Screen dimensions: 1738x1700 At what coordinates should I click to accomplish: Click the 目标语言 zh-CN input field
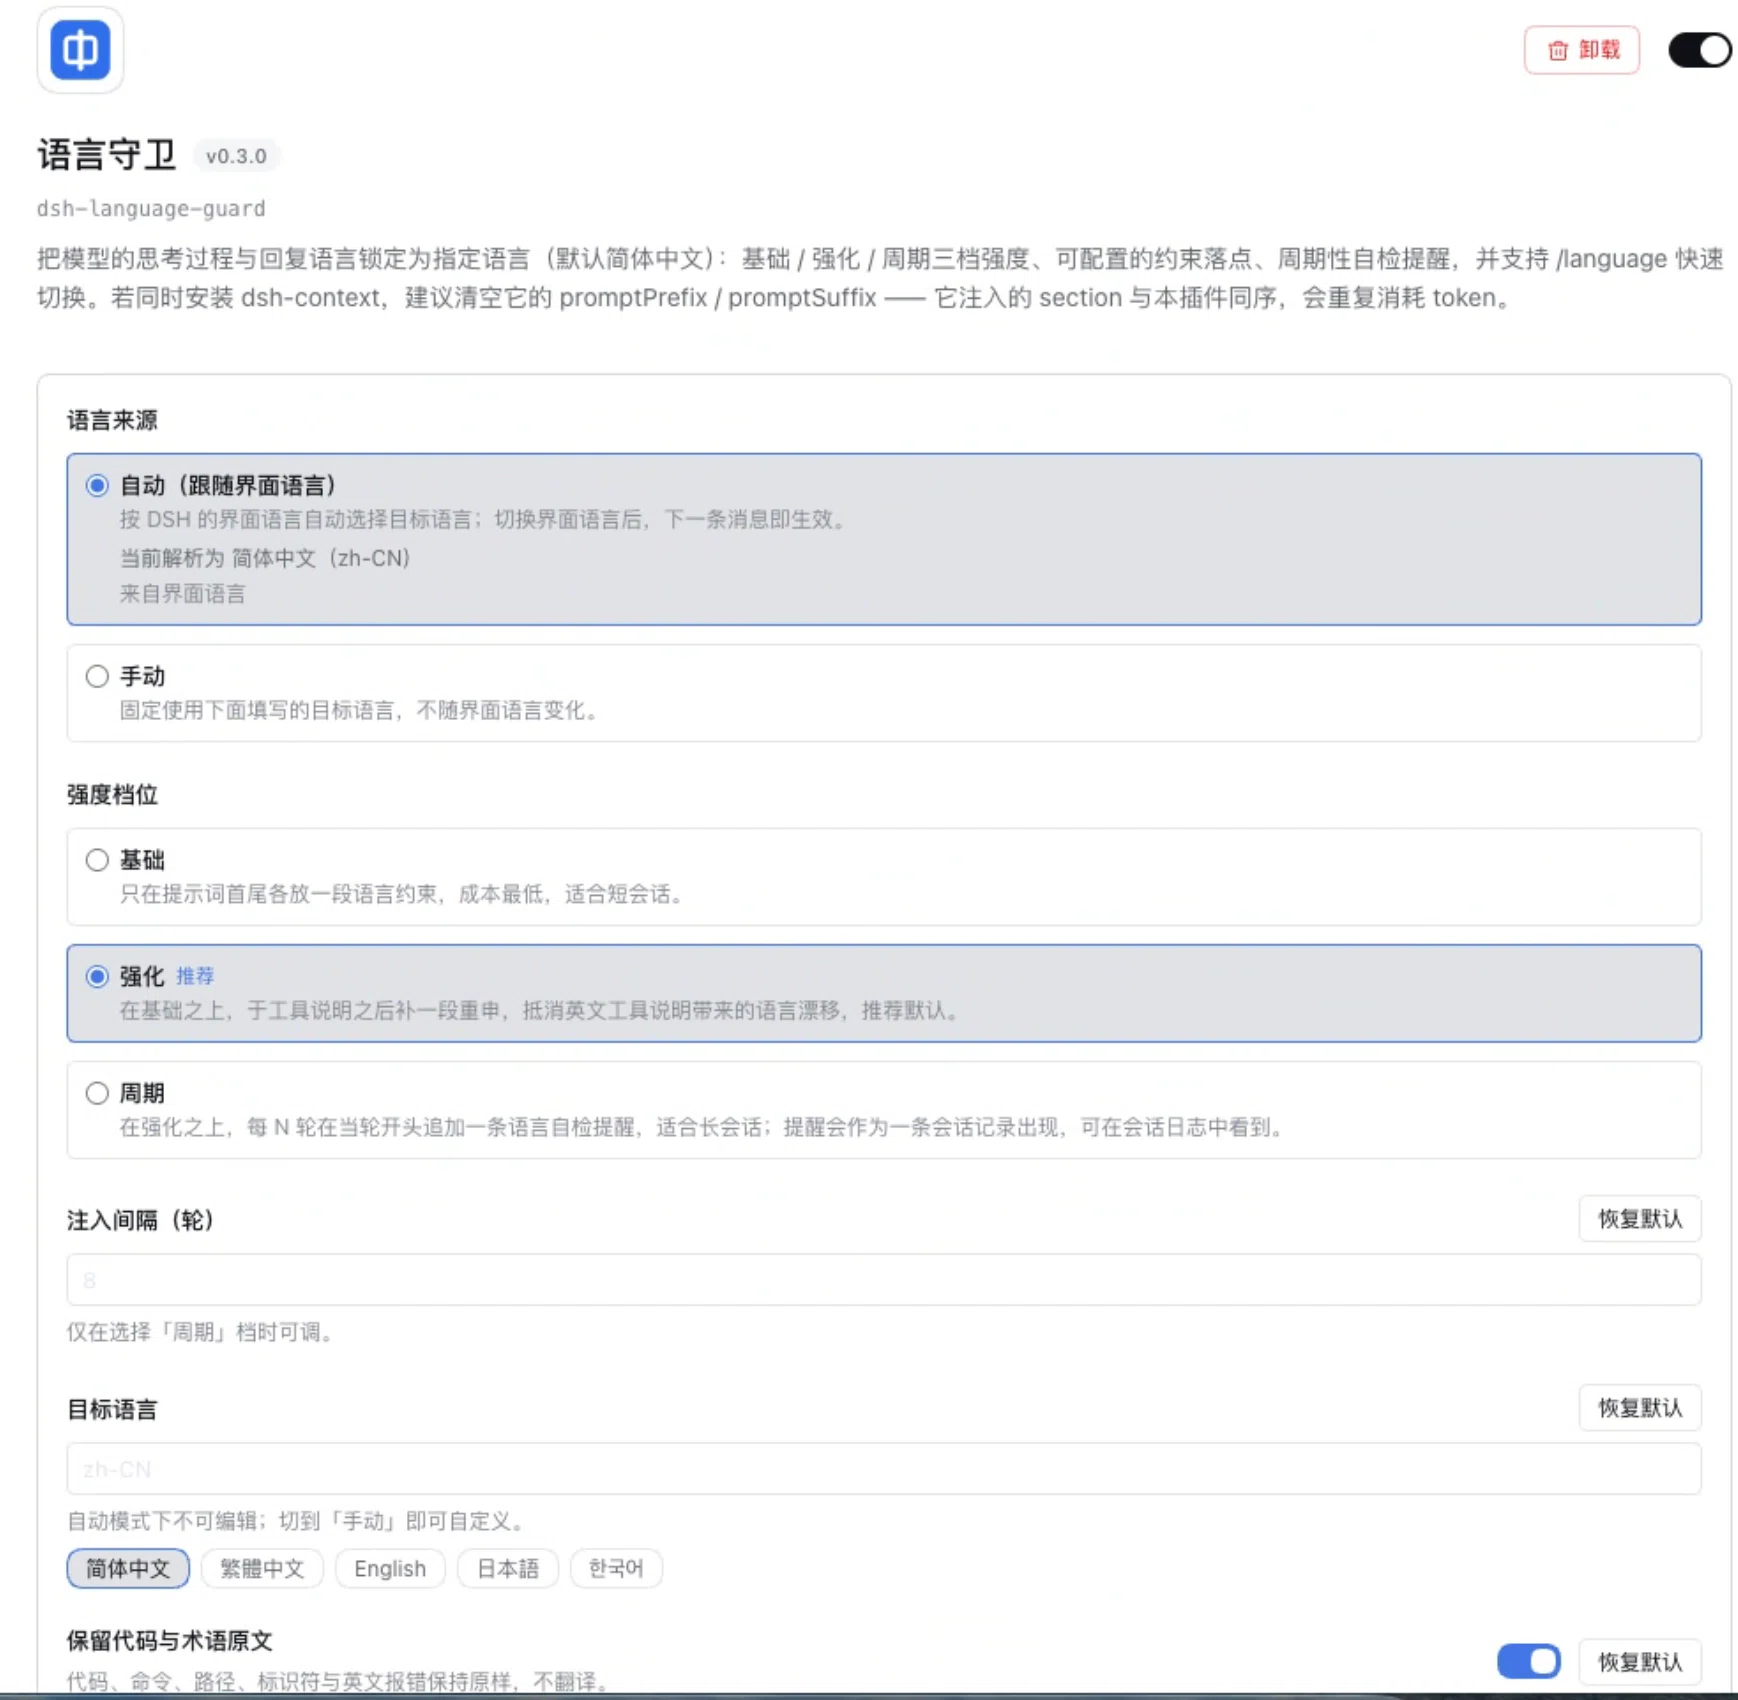pos(884,1469)
